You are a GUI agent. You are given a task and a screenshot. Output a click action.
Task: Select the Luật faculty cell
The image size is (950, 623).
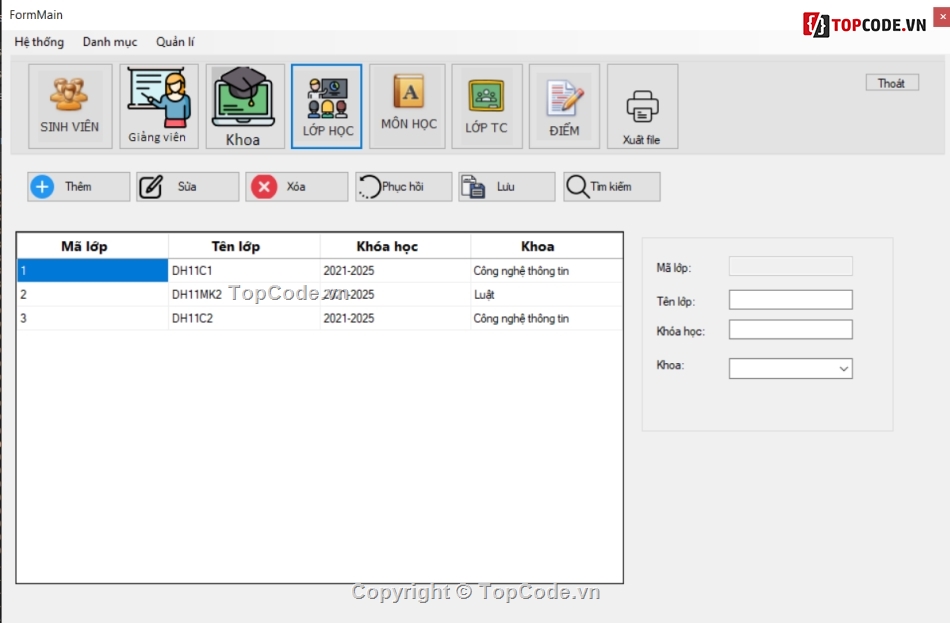pos(546,295)
